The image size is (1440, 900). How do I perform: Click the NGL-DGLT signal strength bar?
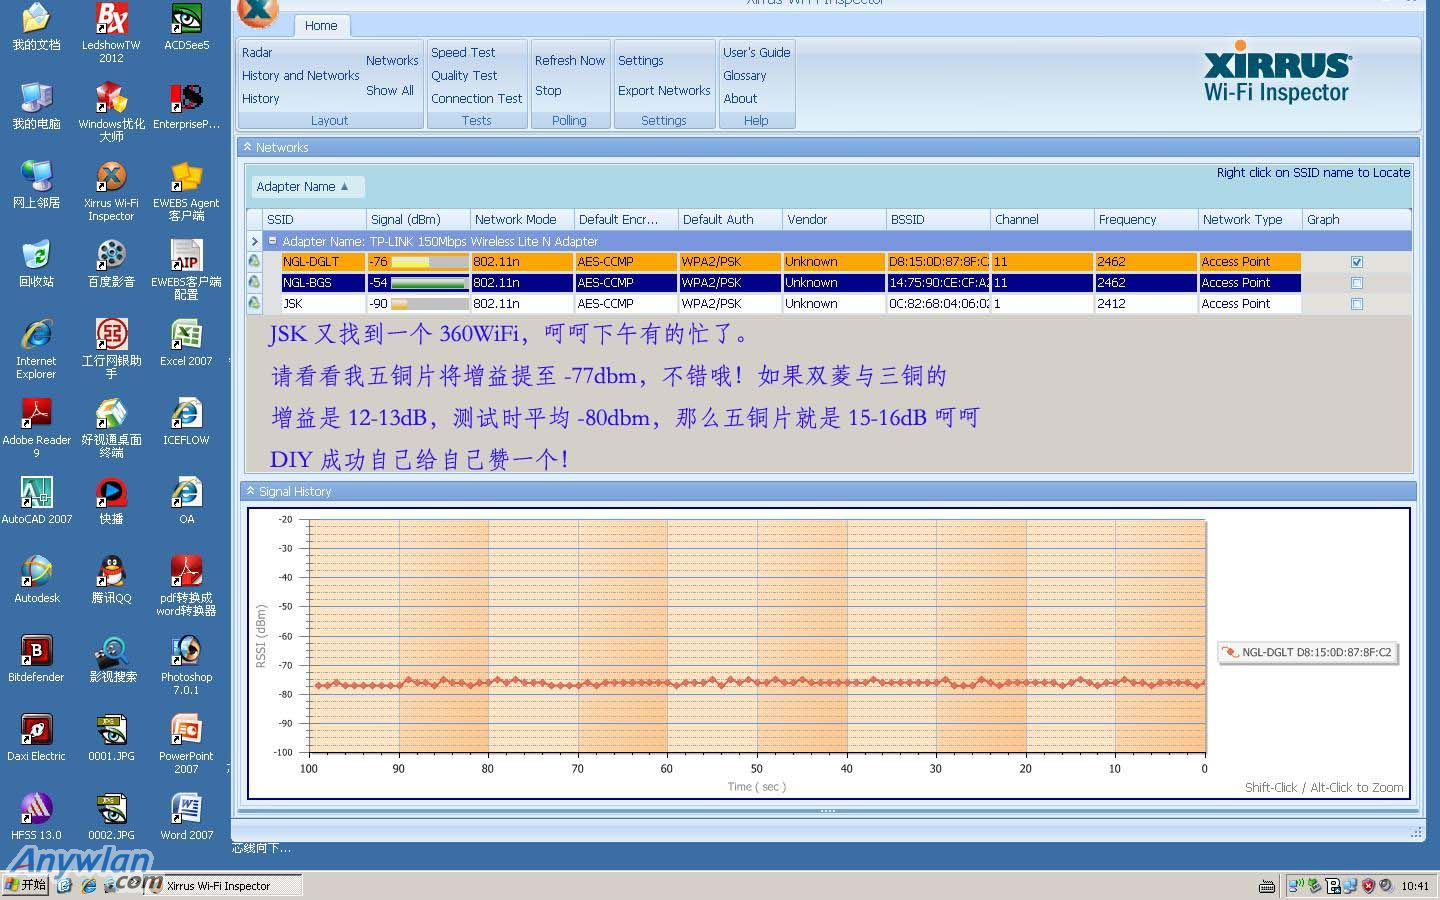pyautogui.click(x=429, y=262)
